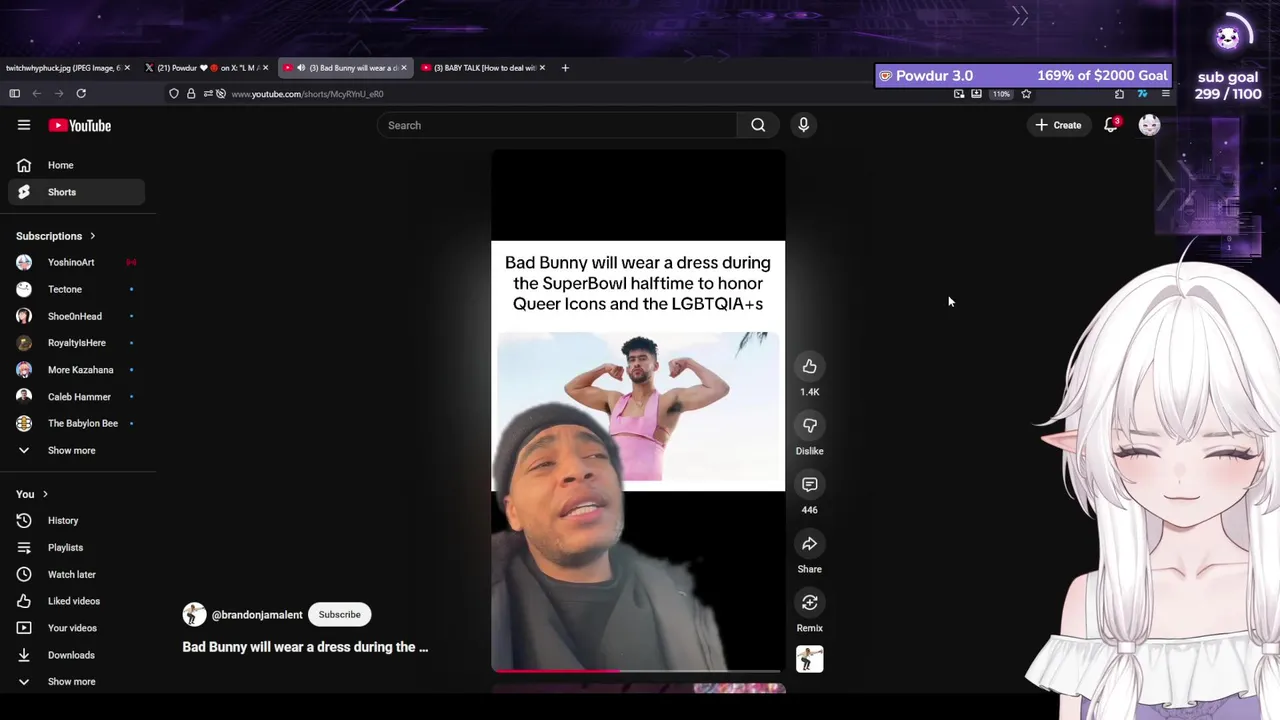This screenshot has width=1280, height=720.
Task: Open Watch later list
Action: pos(76,574)
